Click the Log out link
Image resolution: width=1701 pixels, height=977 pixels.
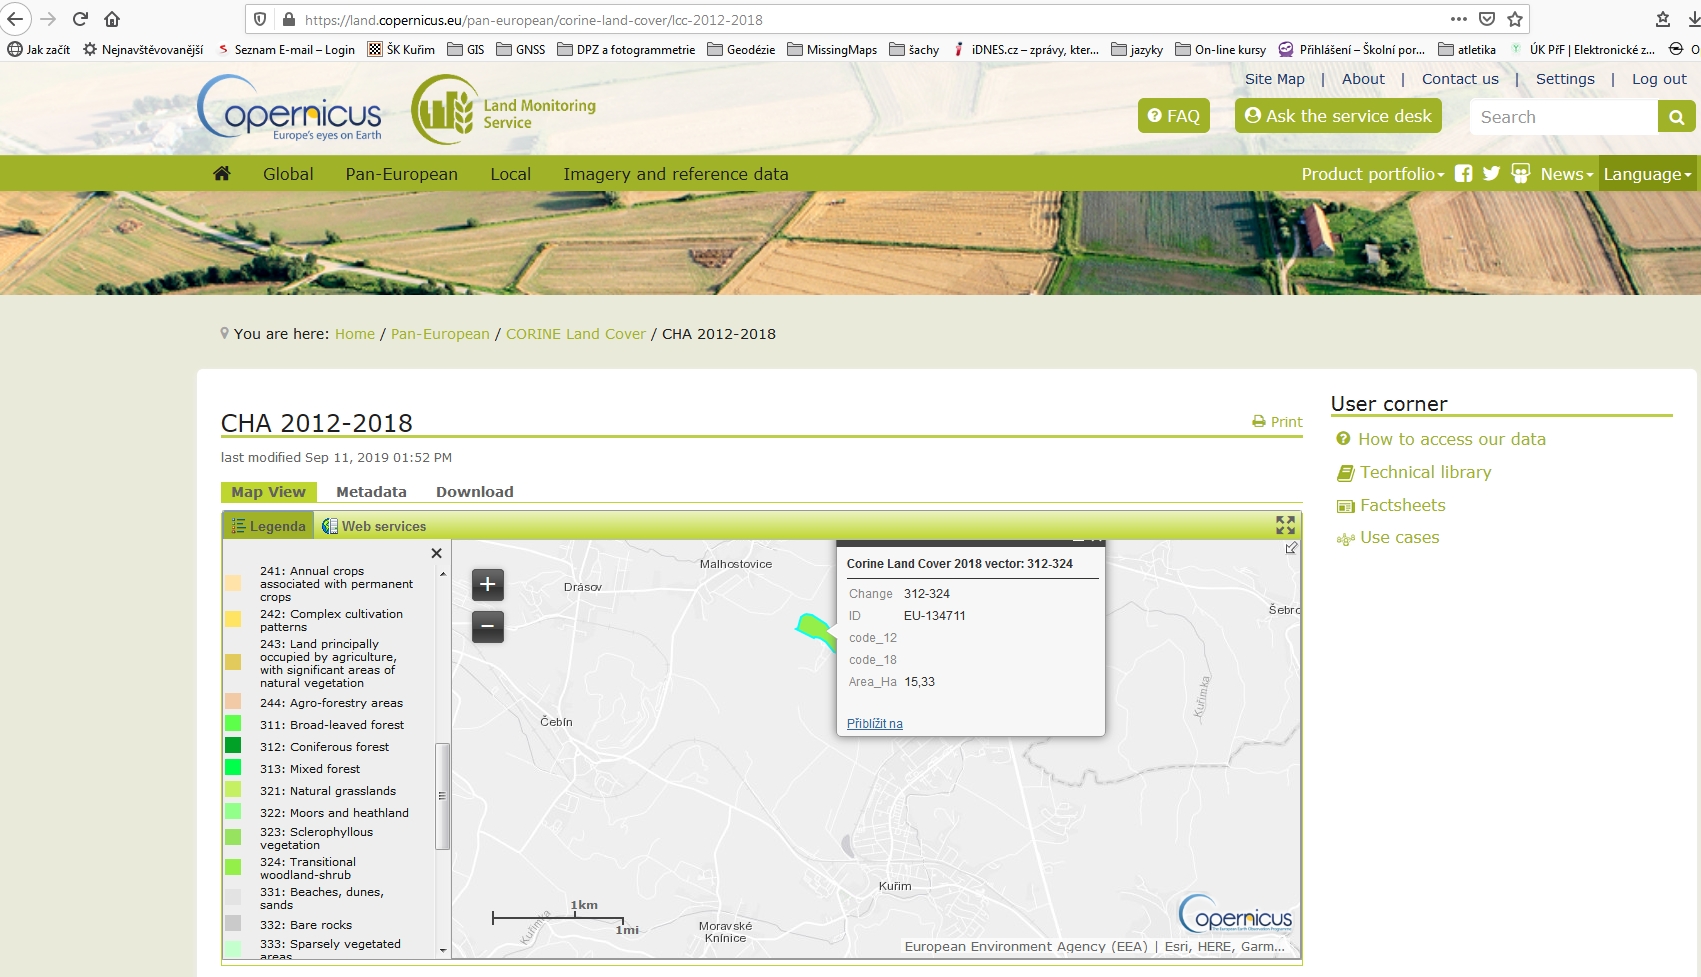pyautogui.click(x=1659, y=79)
